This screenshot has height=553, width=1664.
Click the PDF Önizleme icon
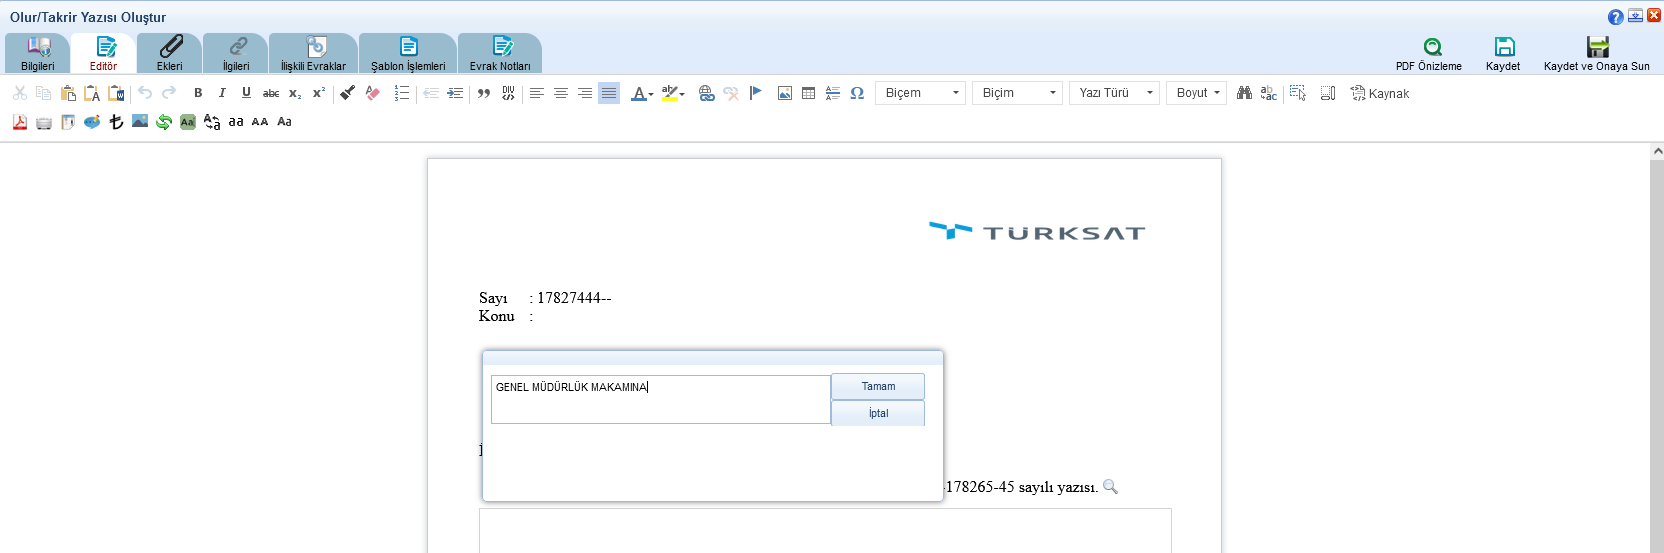pos(1432,47)
